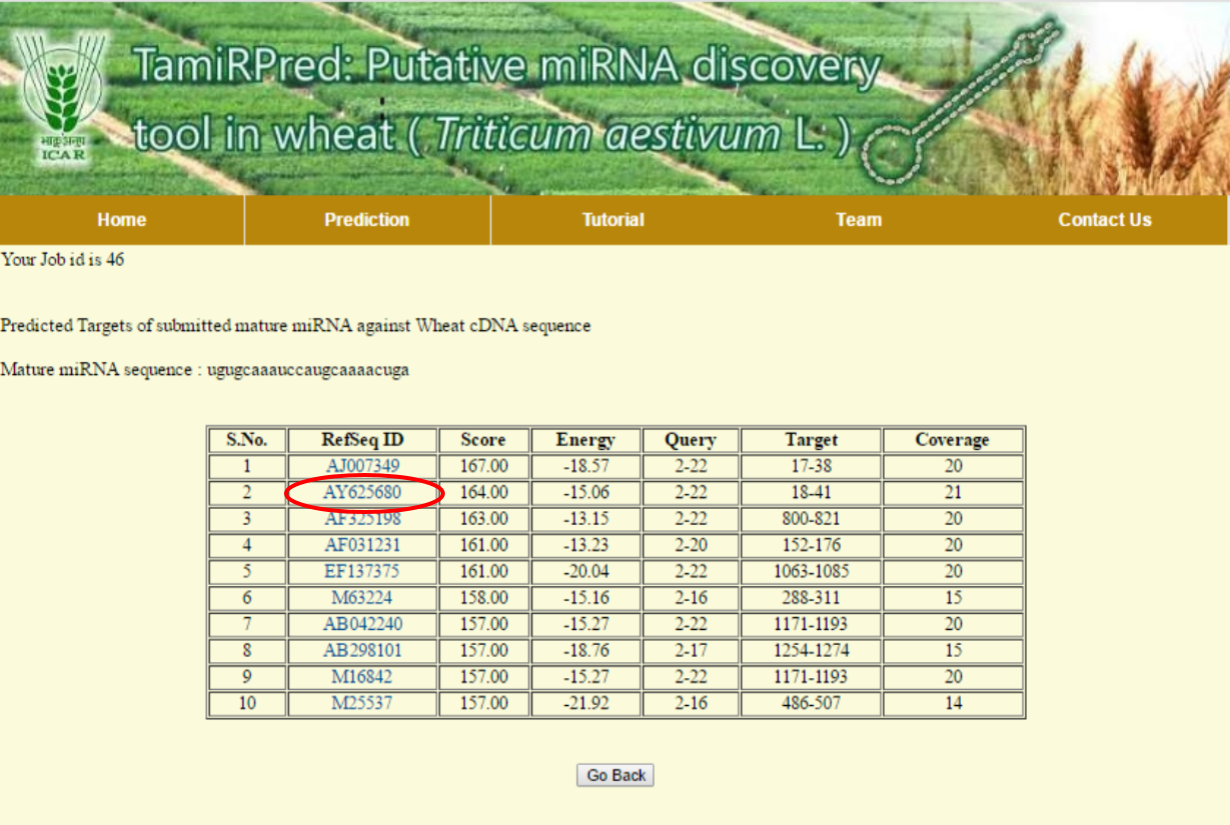
Task: Open the M25537 RefSeq link
Action: pyautogui.click(x=362, y=703)
